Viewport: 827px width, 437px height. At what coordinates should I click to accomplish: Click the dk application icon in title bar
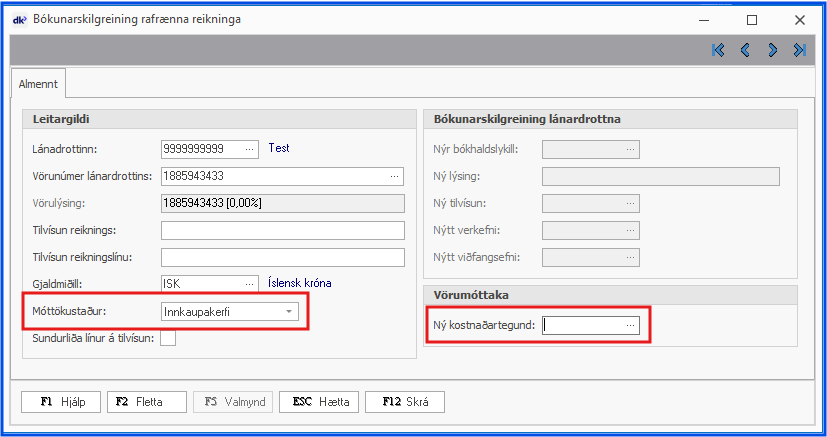tap(18, 19)
